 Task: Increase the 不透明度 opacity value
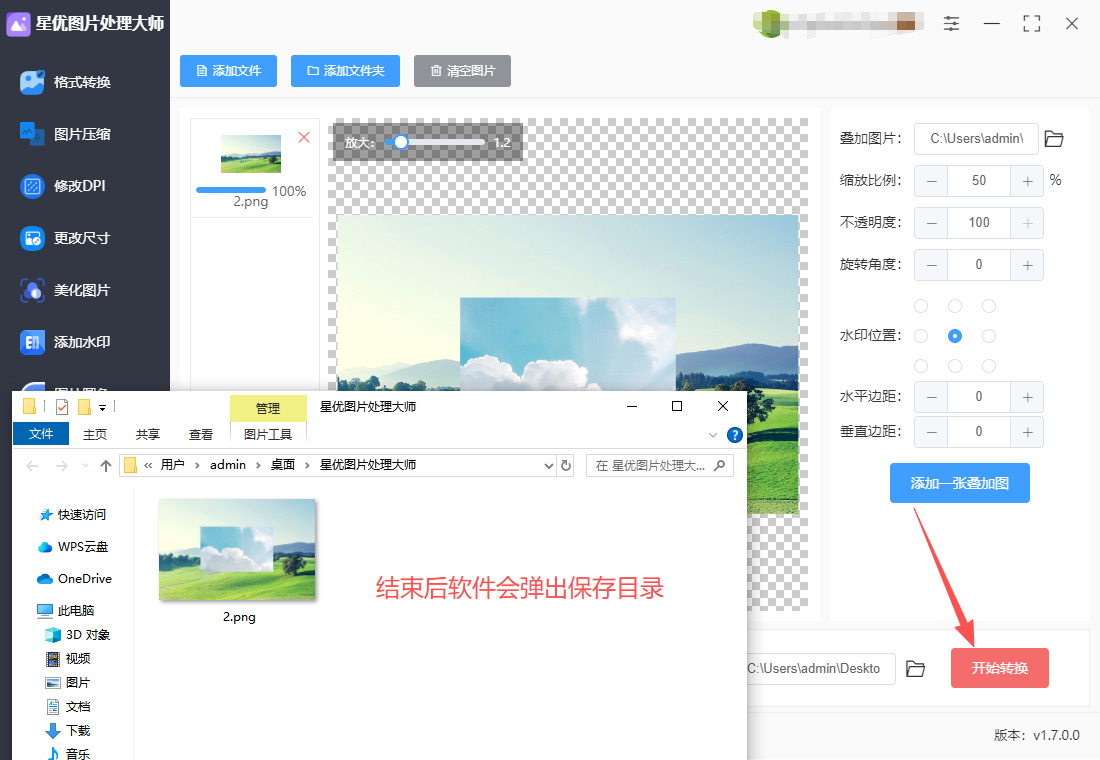tap(1027, 223)
